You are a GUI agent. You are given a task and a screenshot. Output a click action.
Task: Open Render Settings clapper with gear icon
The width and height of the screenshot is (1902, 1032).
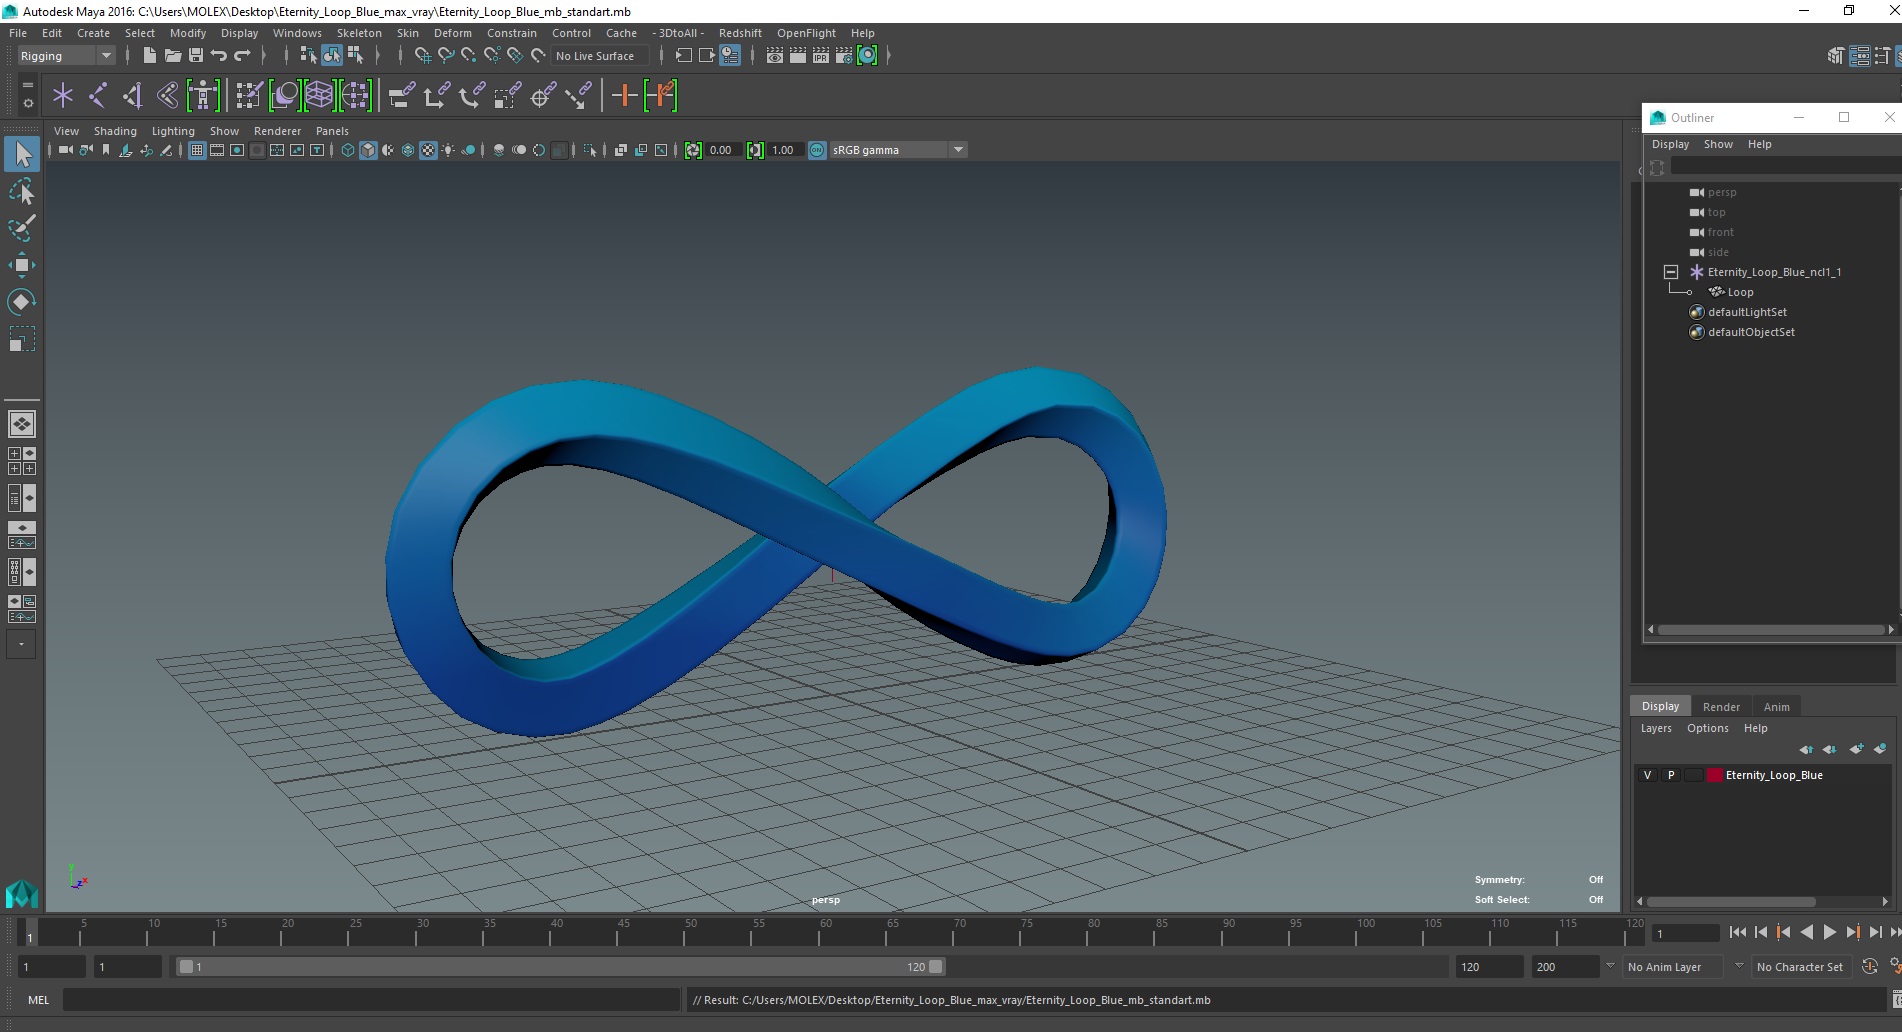(844, 56)
